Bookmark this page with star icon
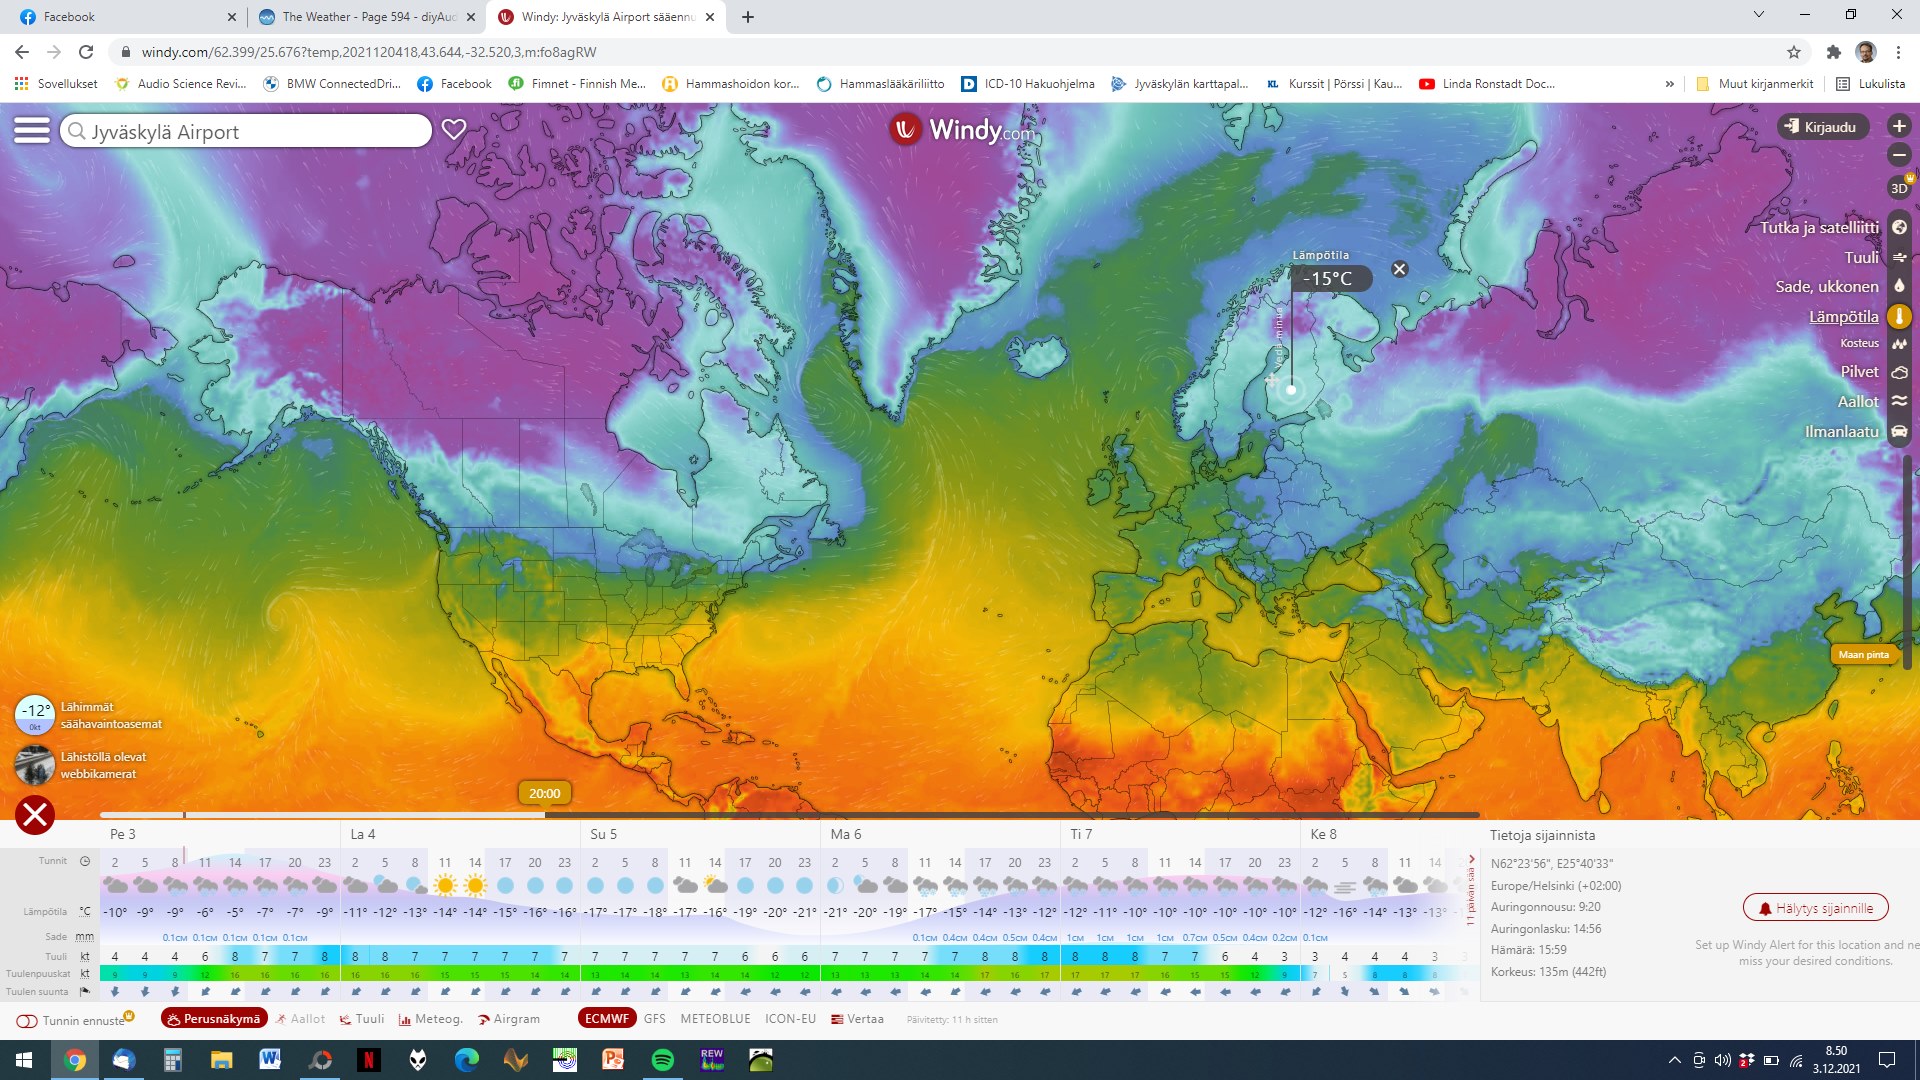 tap(1794, 52)
